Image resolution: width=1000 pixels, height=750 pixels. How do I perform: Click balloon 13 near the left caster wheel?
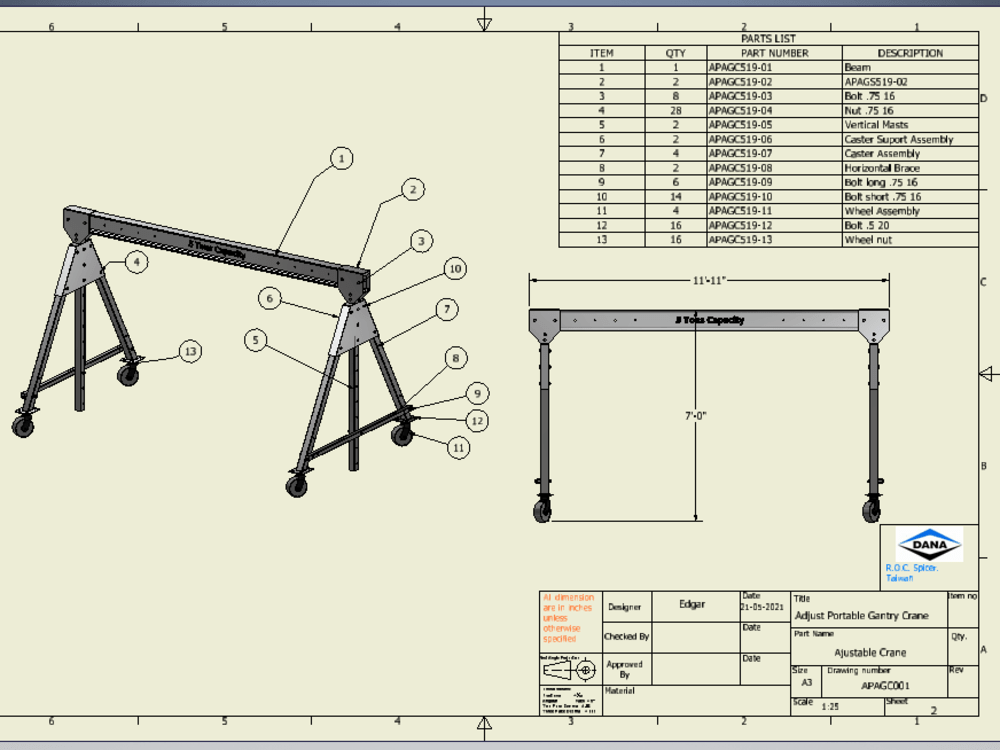pos(190,352)
